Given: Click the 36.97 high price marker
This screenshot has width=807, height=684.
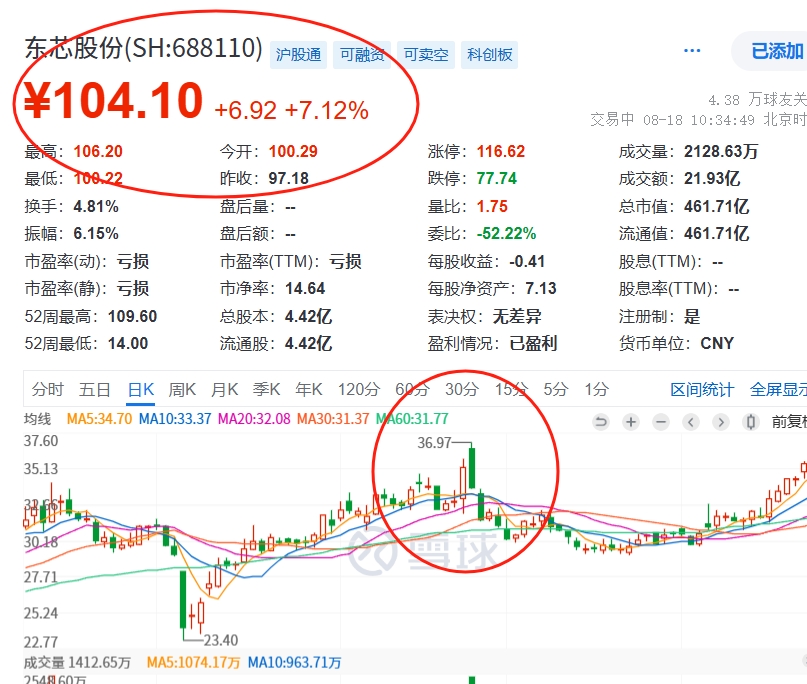Looking at the screenshot, I should point(434,443).
